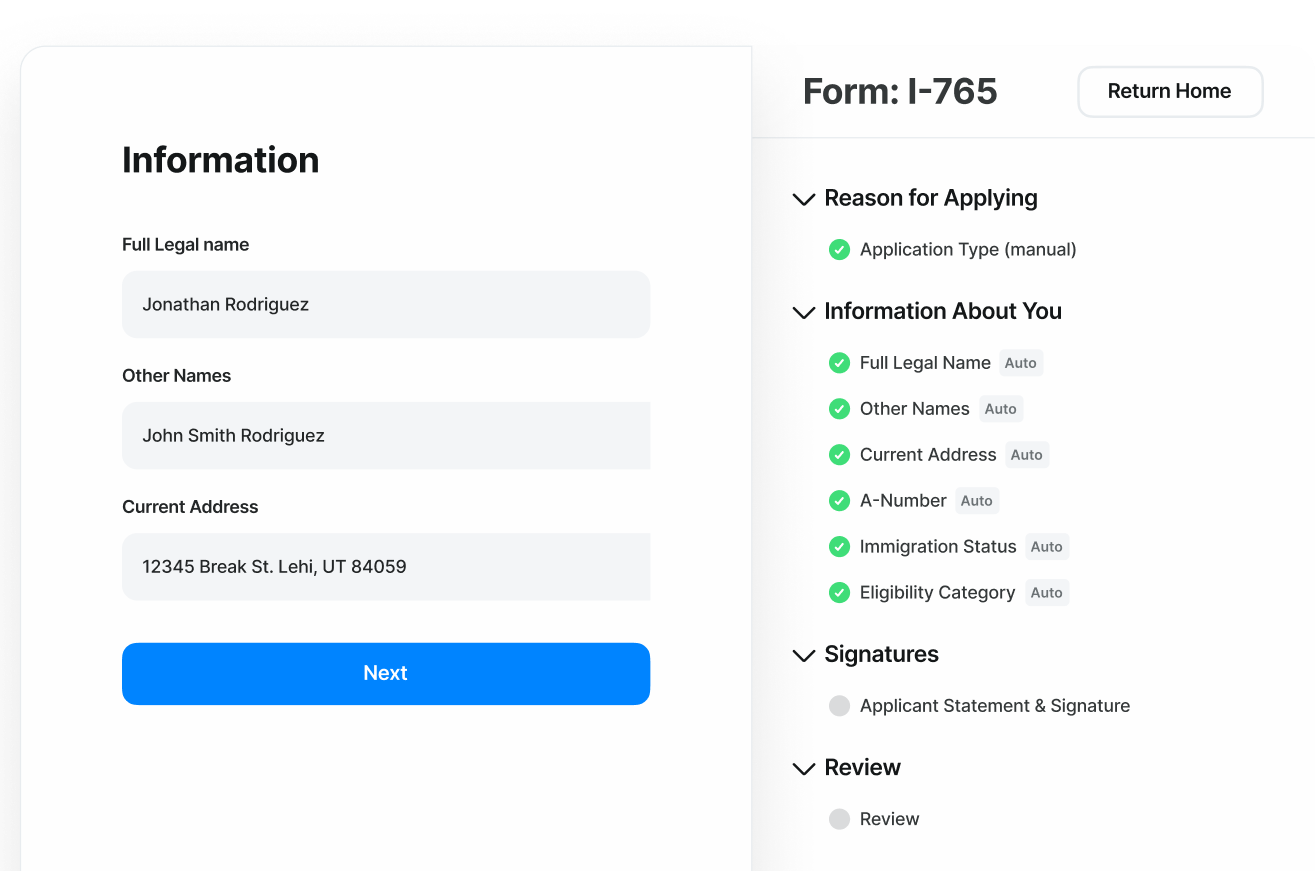Collapse the Reason for Applying section
The width and height of the screenshot is (1316, 871).
pyautogui.click(x=804, y=200)
